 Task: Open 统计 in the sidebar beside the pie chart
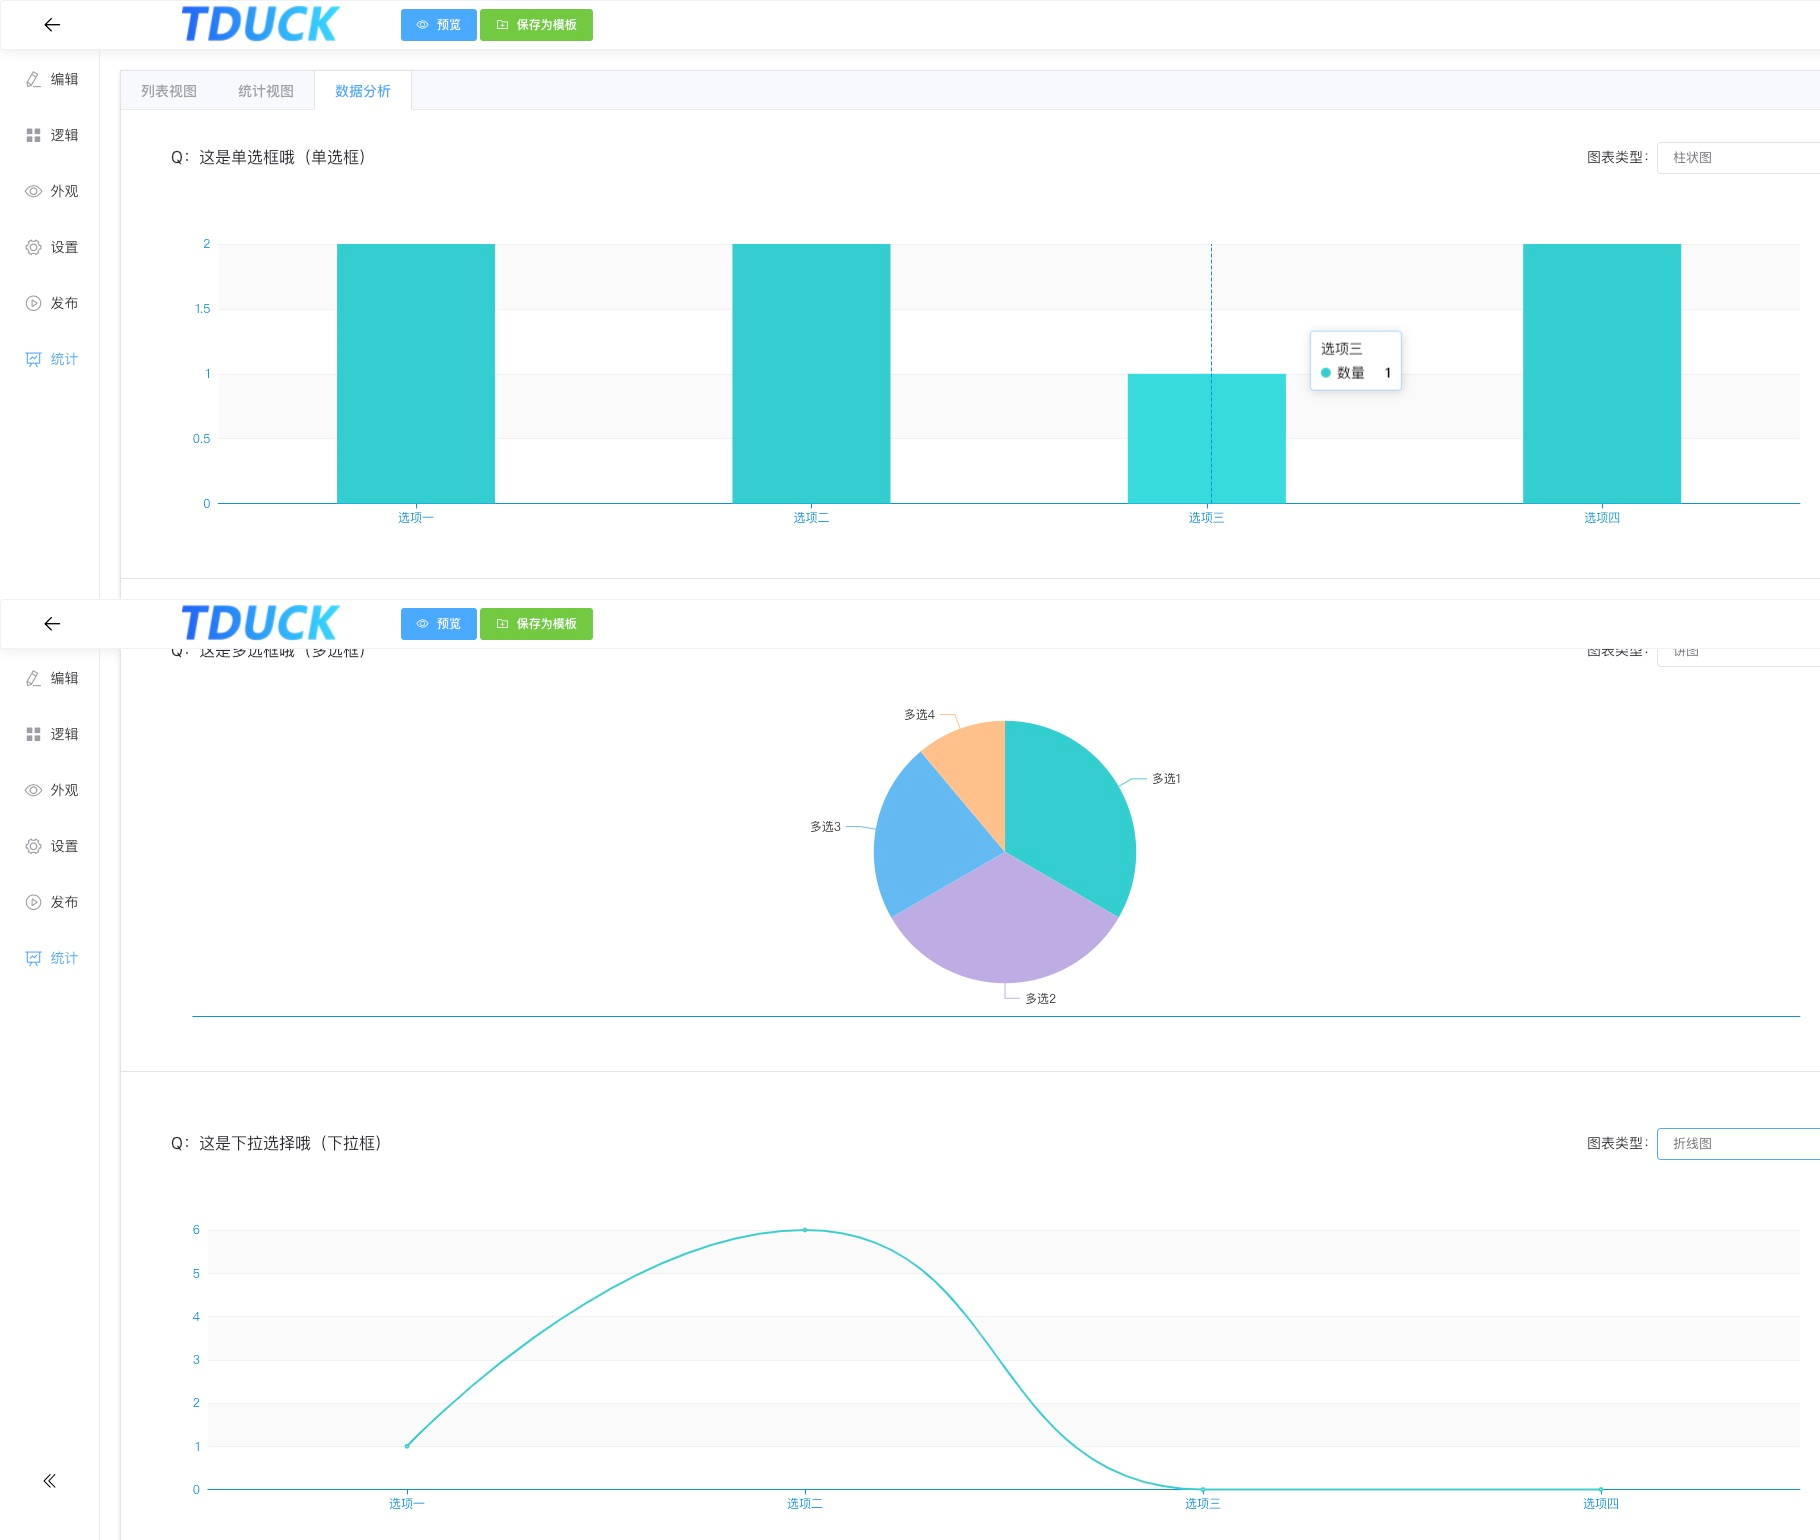coord(52,958)
